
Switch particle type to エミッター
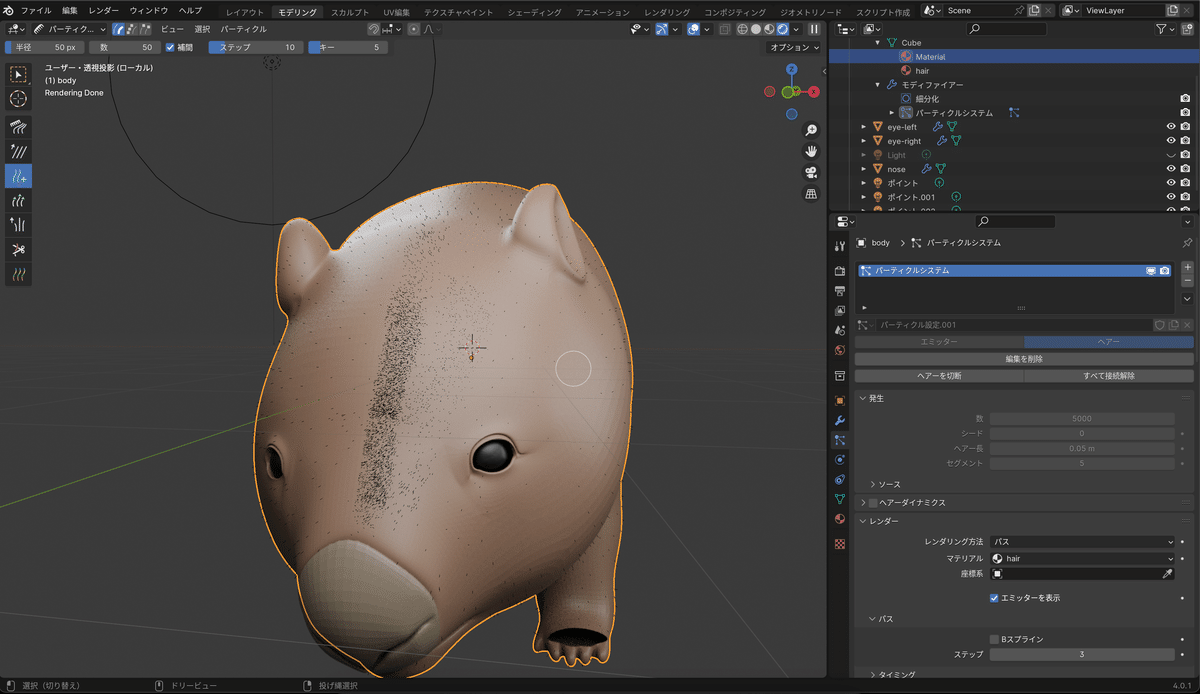pos(939,342)
